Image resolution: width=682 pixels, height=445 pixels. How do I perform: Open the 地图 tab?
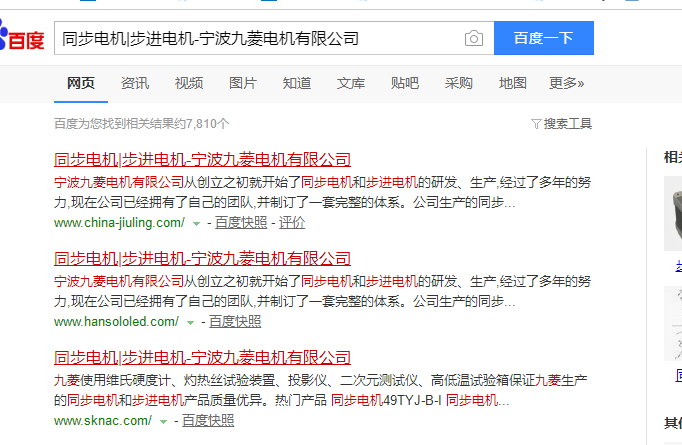tap(512, 83)
